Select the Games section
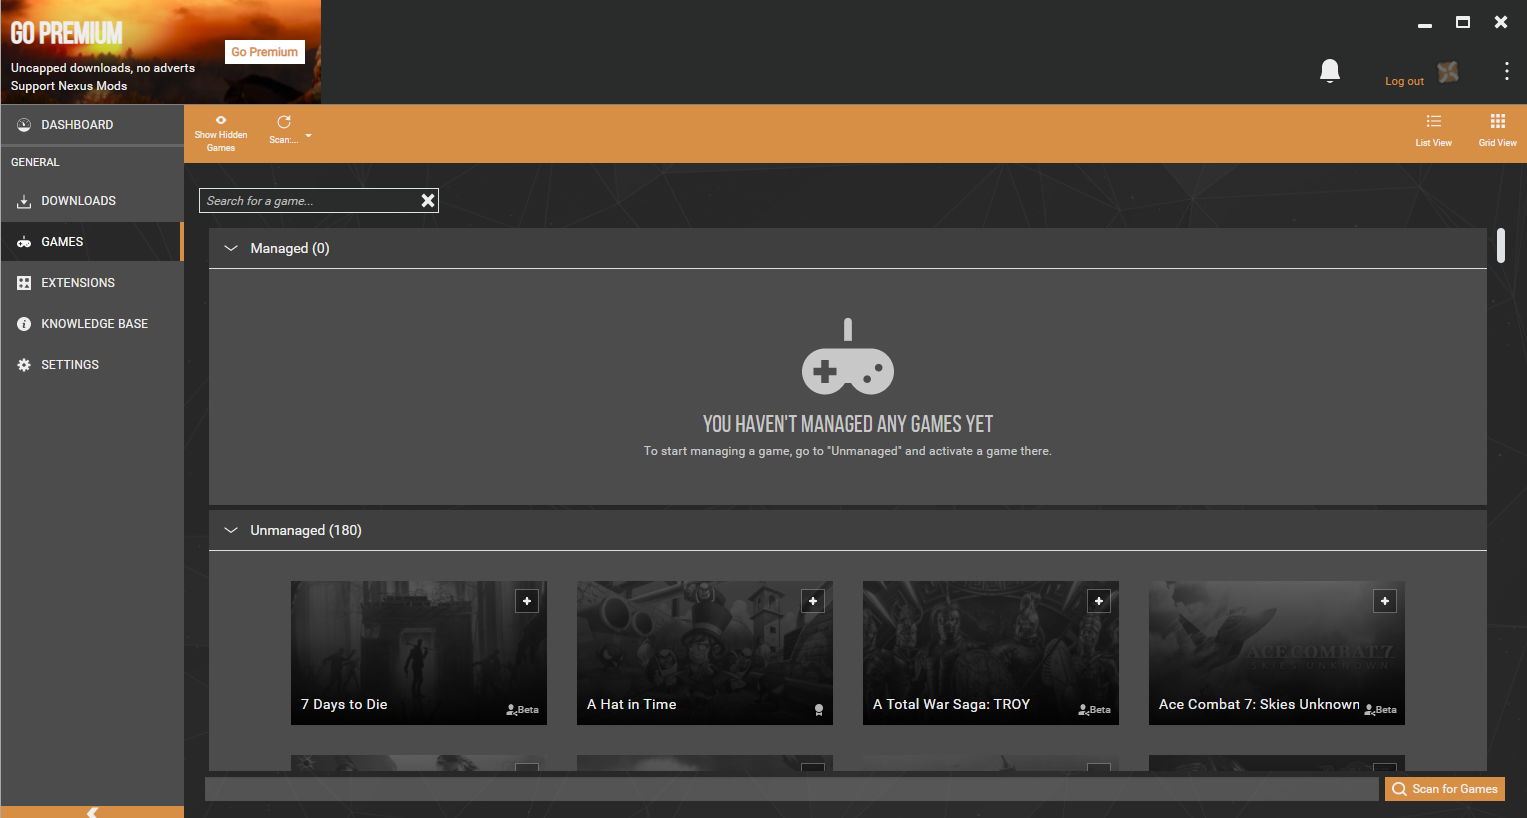 coord(92,242)
